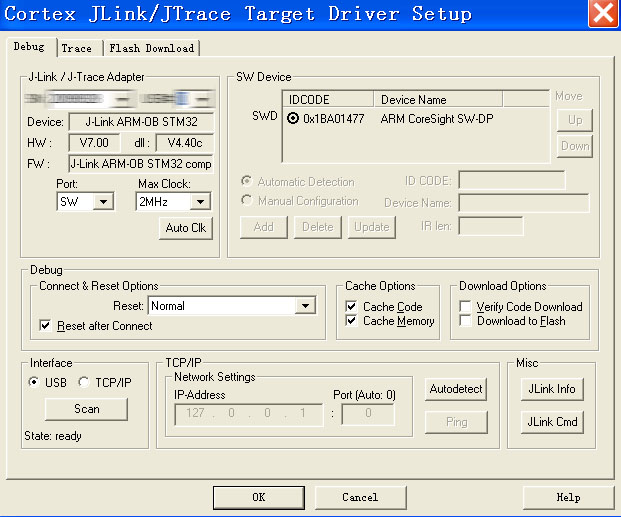Viewport: 621px width, 517px height.
Task: Expand the Port dropdown
Action: (x=103, y=202)
